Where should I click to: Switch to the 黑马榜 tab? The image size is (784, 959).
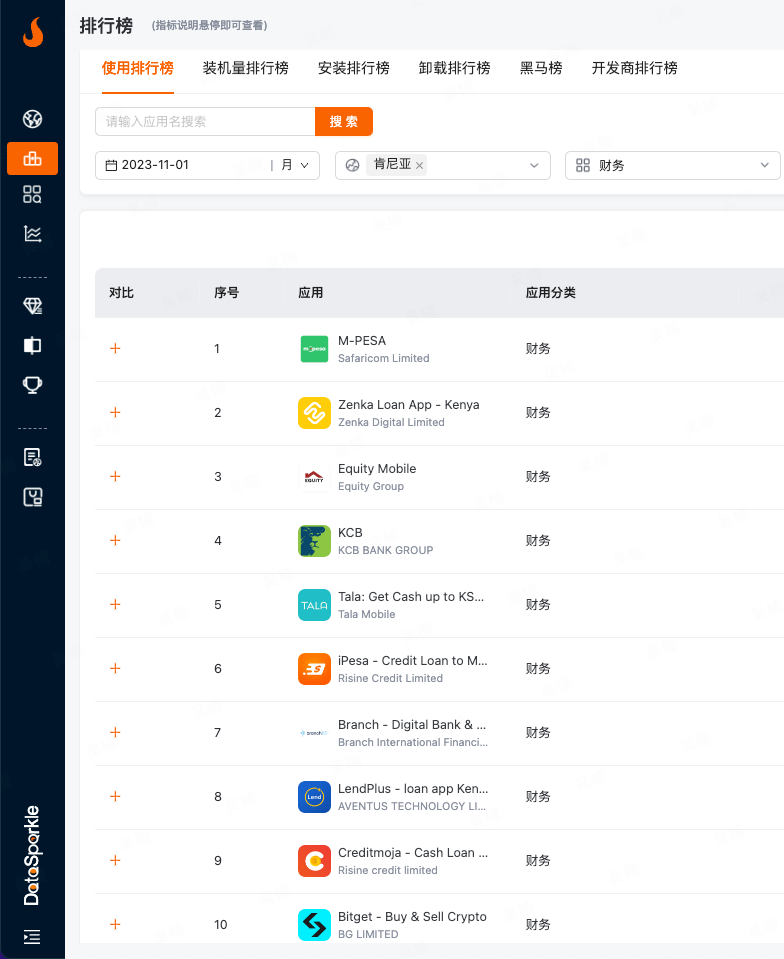(x=541, y=68)
